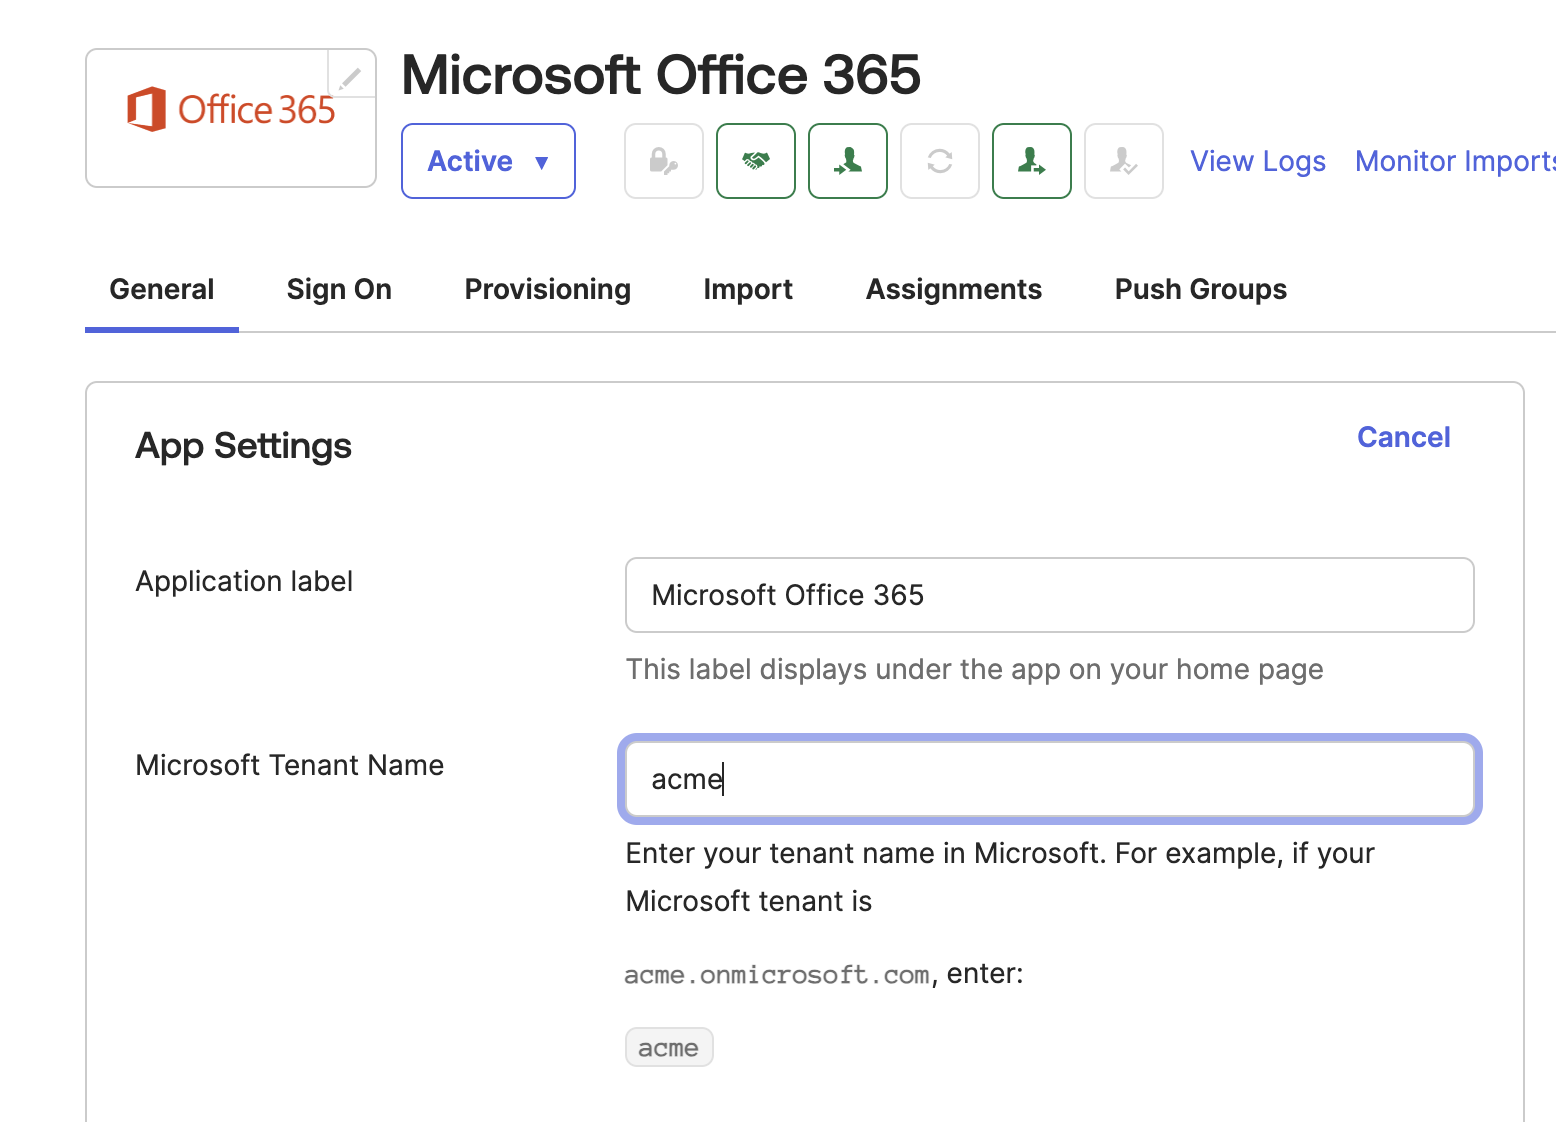This screenshot has height=1122, width=1556.
Task: Click the acme.onmicrosoft.com example text
Action: (777, 974)
